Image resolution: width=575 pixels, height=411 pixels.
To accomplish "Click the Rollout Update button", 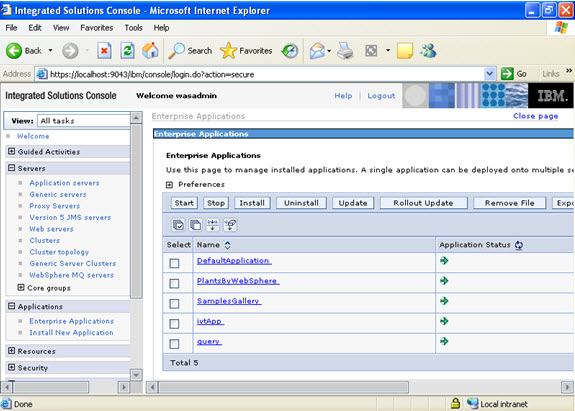I will click(x=424, y=203).
